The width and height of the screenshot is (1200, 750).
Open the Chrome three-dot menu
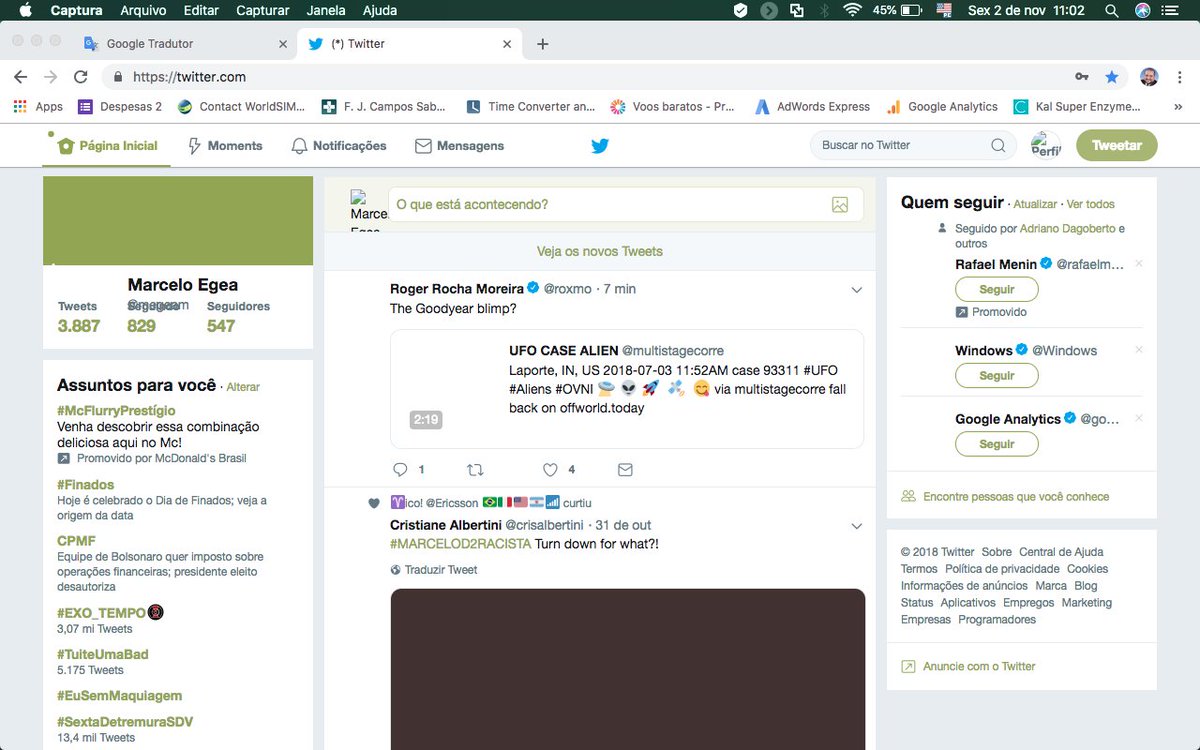(x=1178, y=77)
